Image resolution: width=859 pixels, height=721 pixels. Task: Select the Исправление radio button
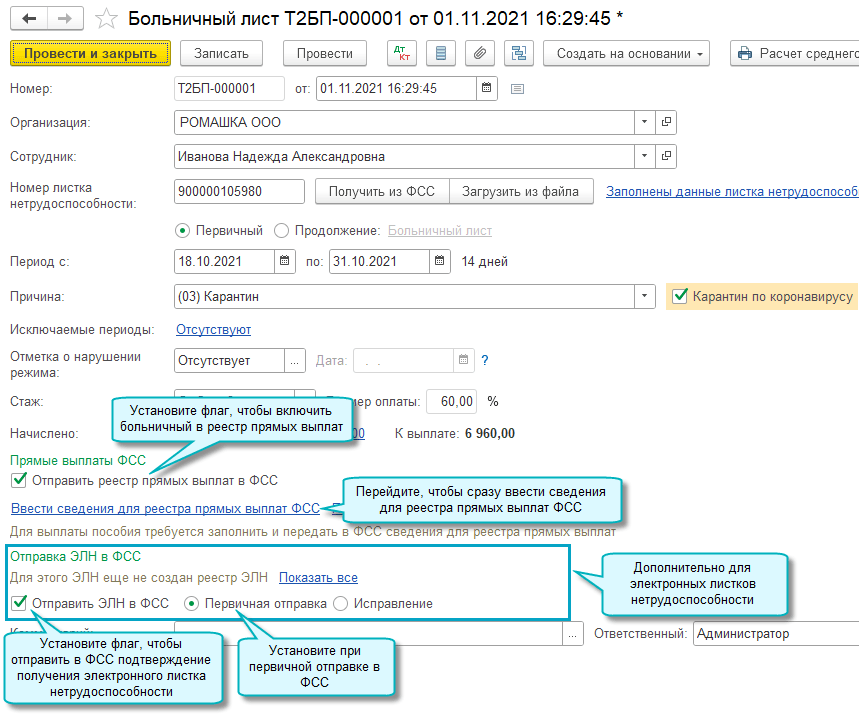tap(340, 604)
